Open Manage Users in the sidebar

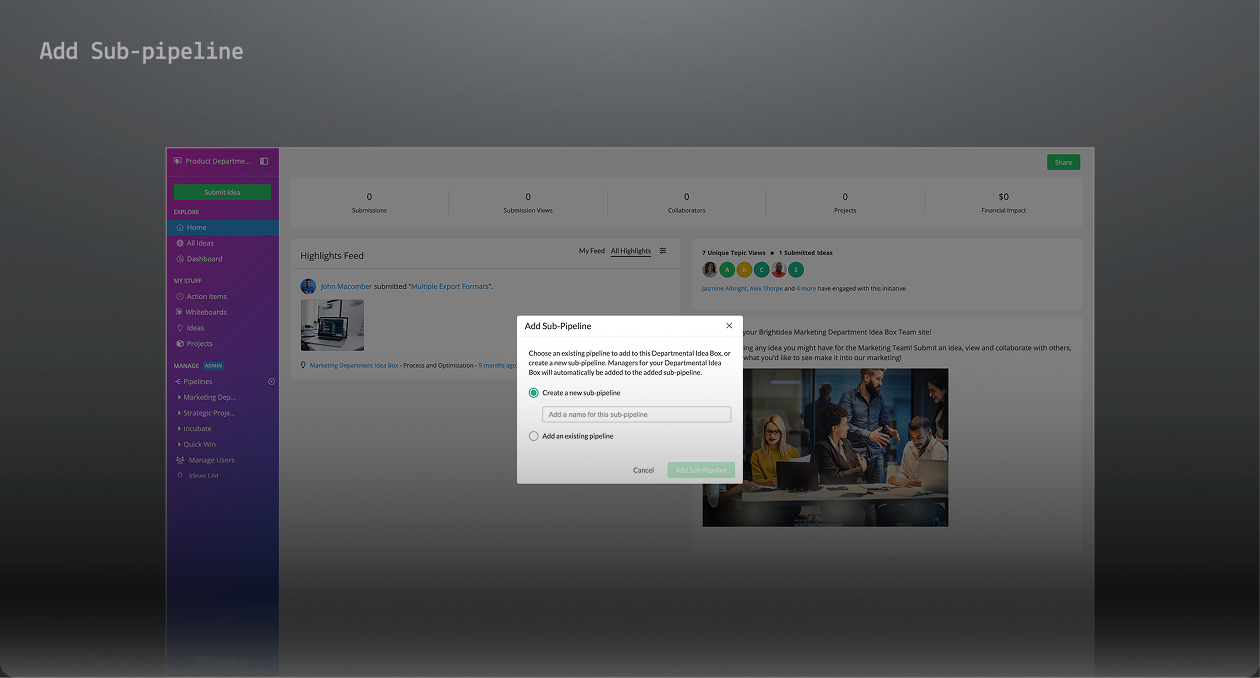(x=212, y=460)
